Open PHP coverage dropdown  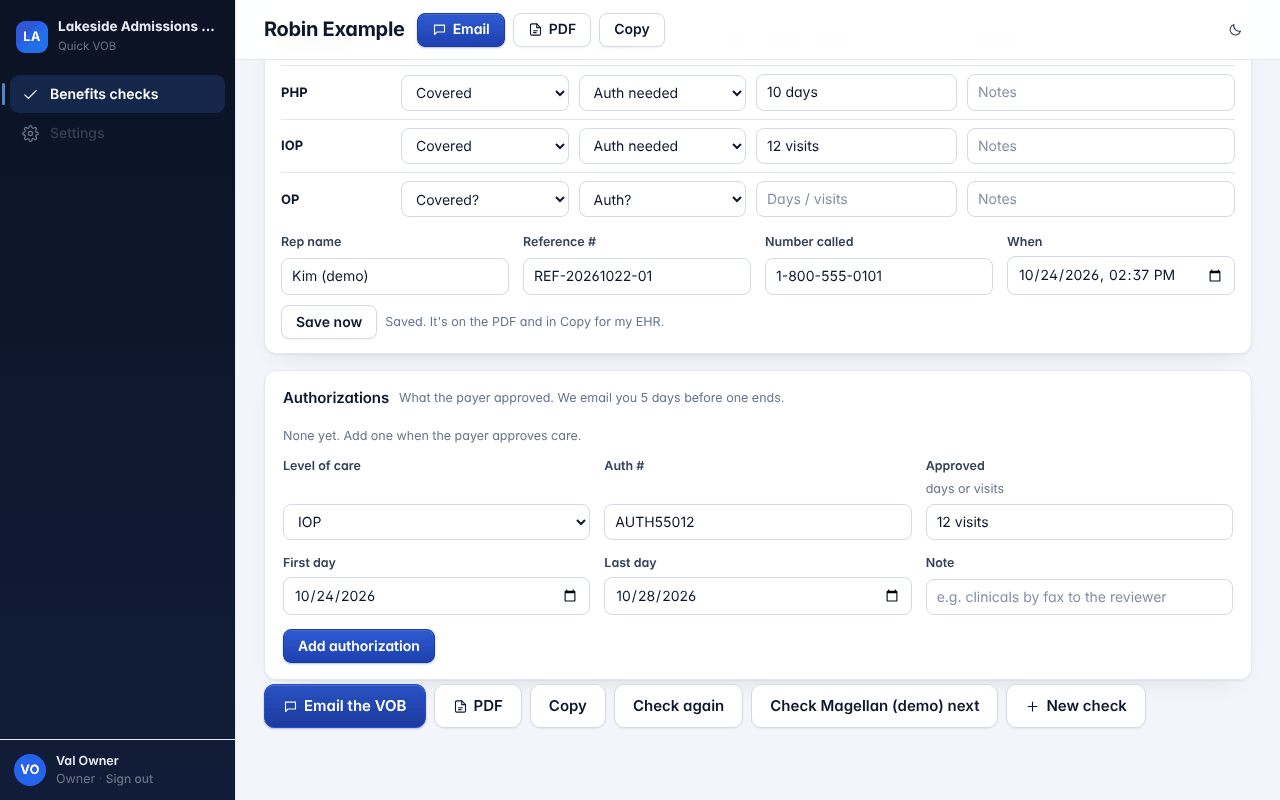485,93
